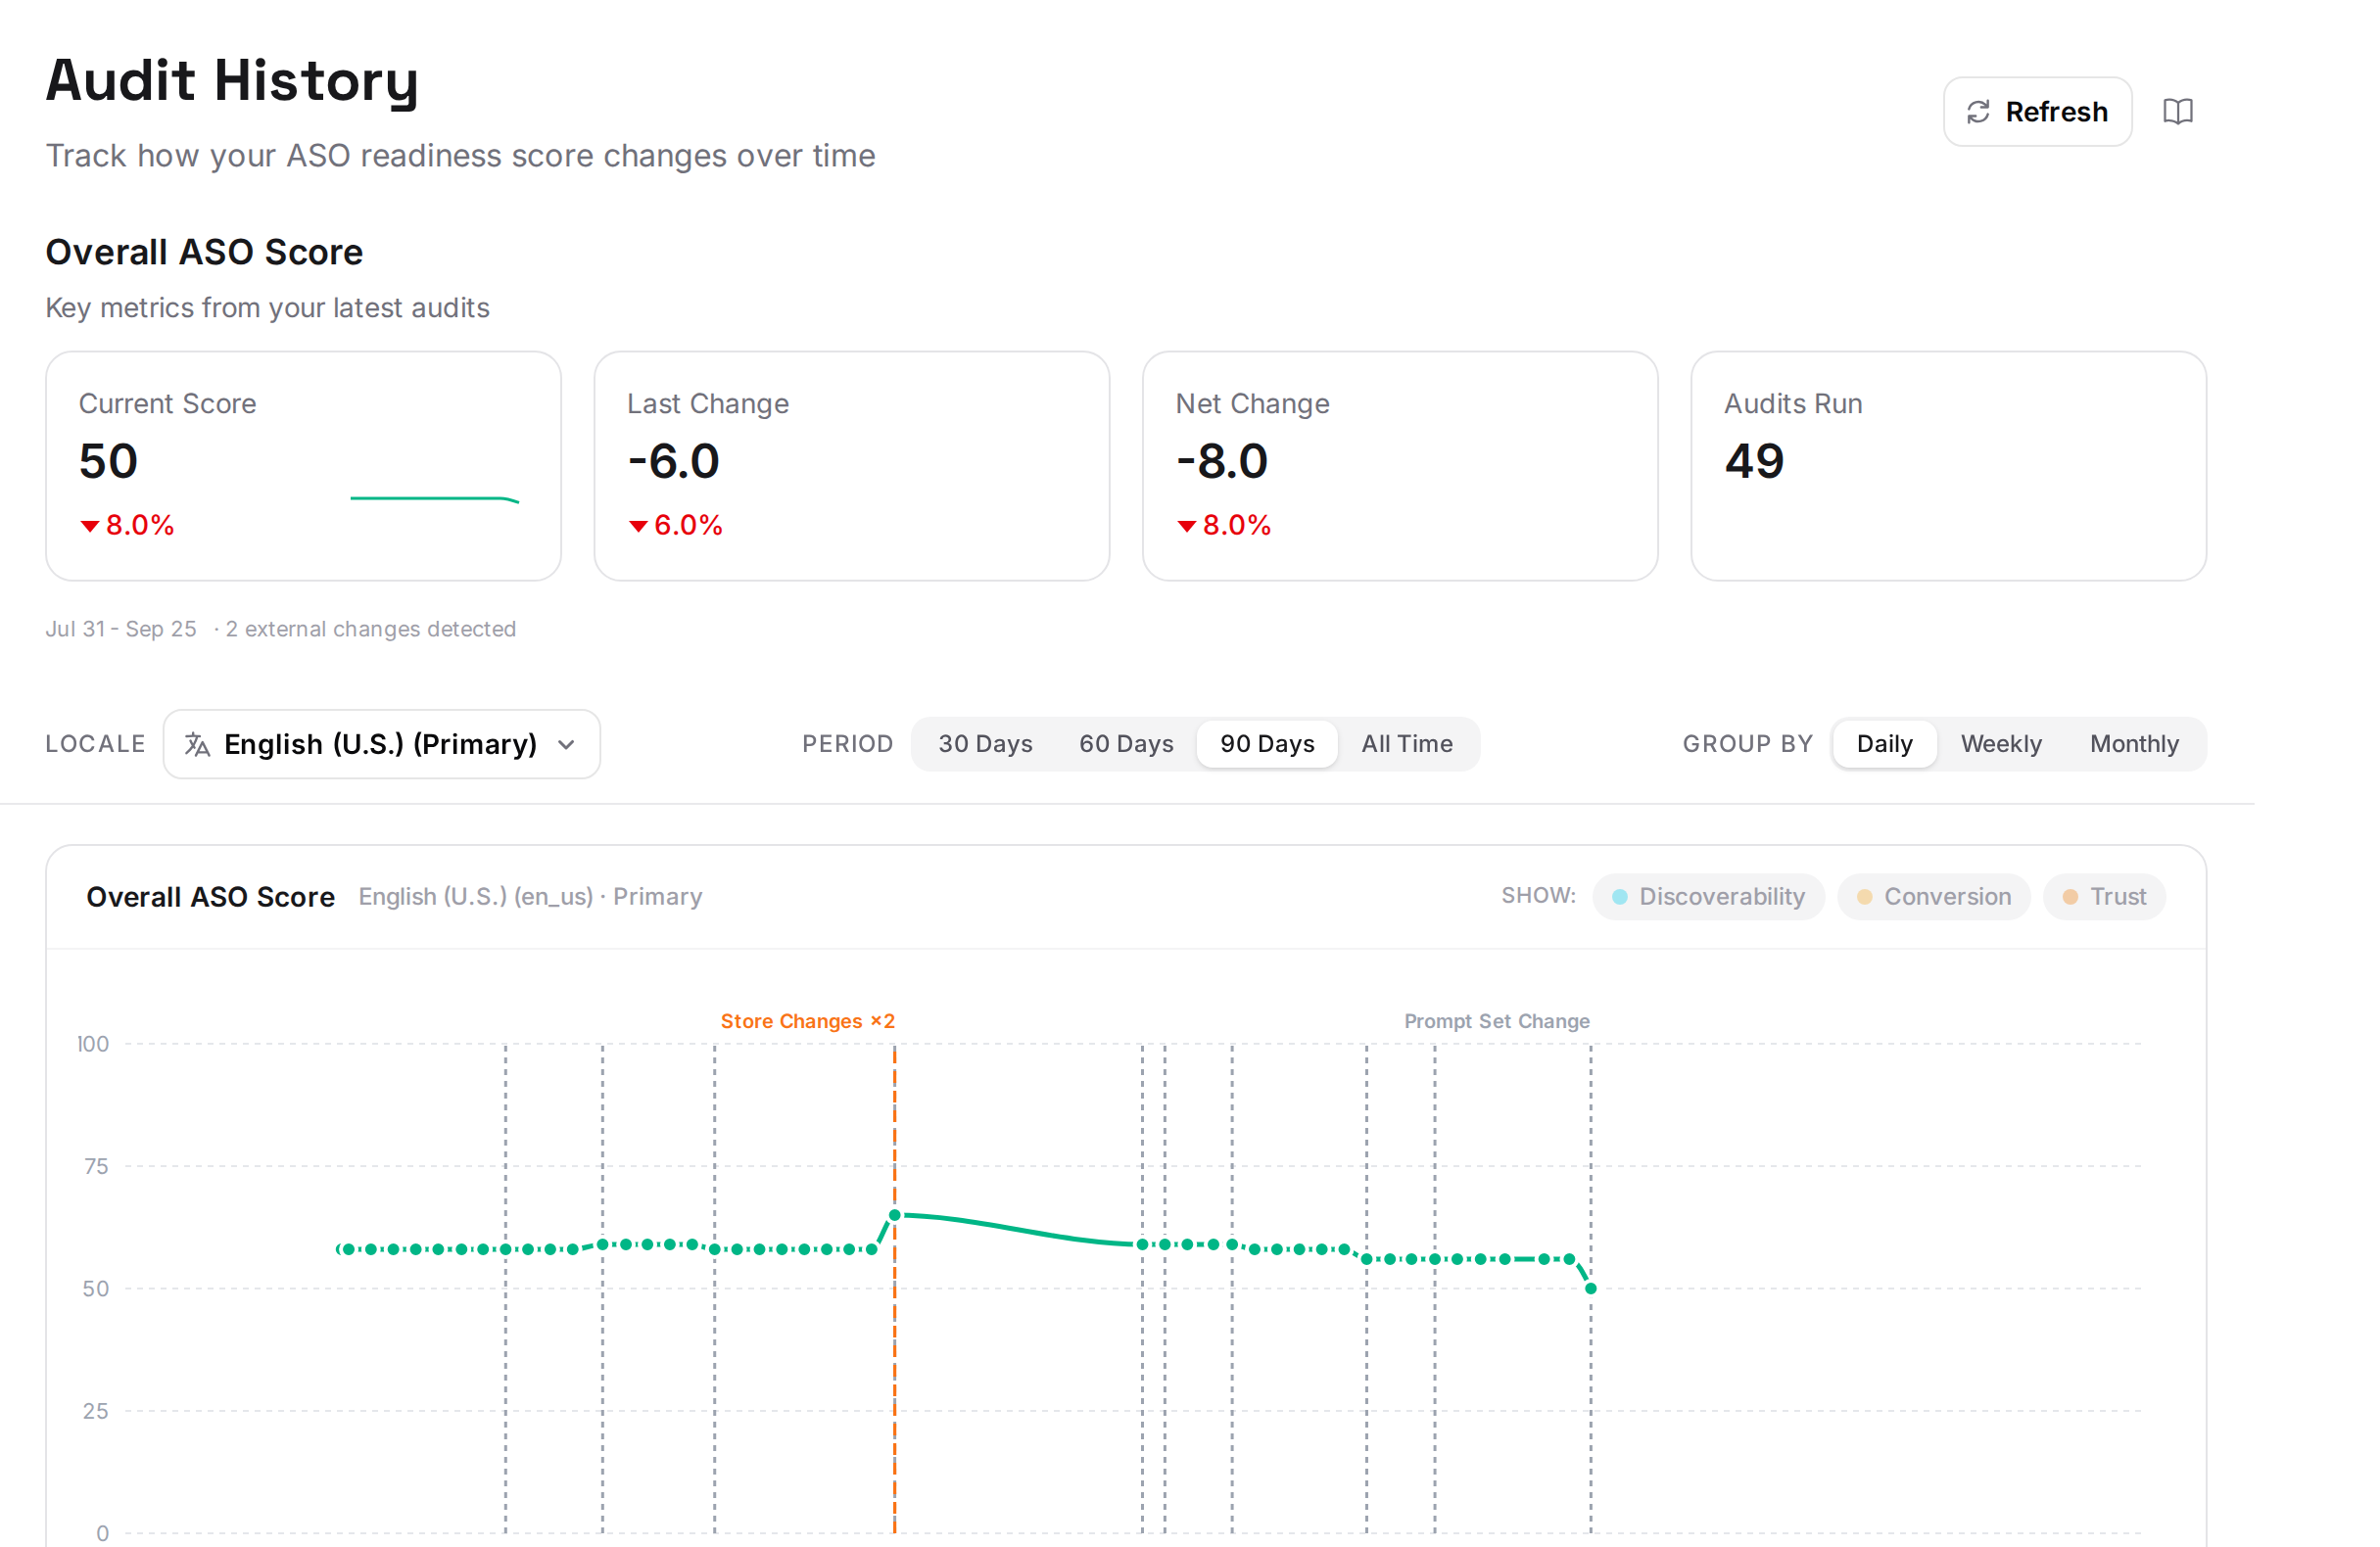Click the red down arrow in Current Score card
The width and height of the screenshot is (2380, 1547).
click(x=90, y=527)
